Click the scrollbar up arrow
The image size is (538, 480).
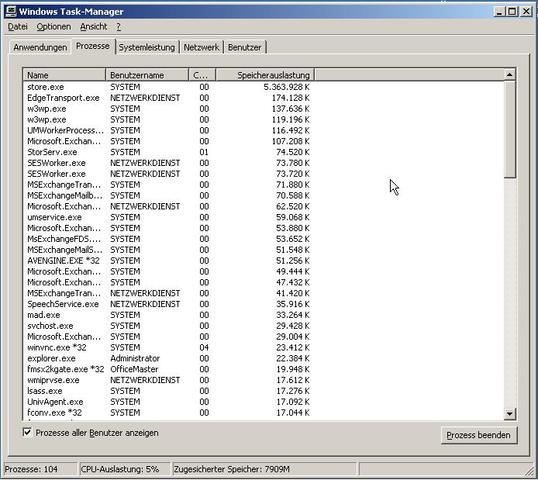coord(510,74)
